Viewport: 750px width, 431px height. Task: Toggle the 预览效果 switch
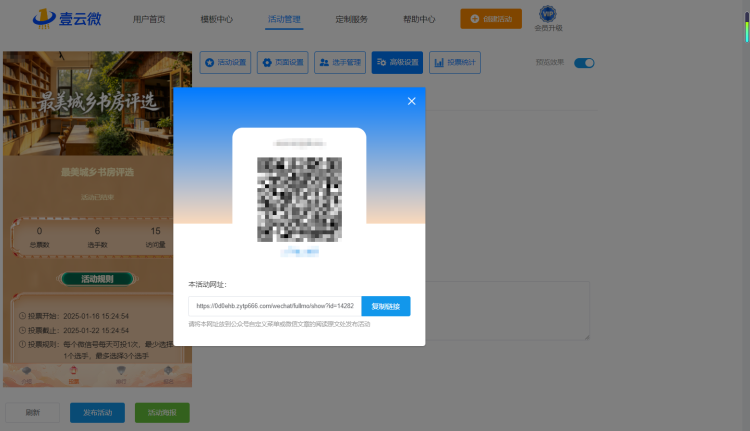[584, 63]
